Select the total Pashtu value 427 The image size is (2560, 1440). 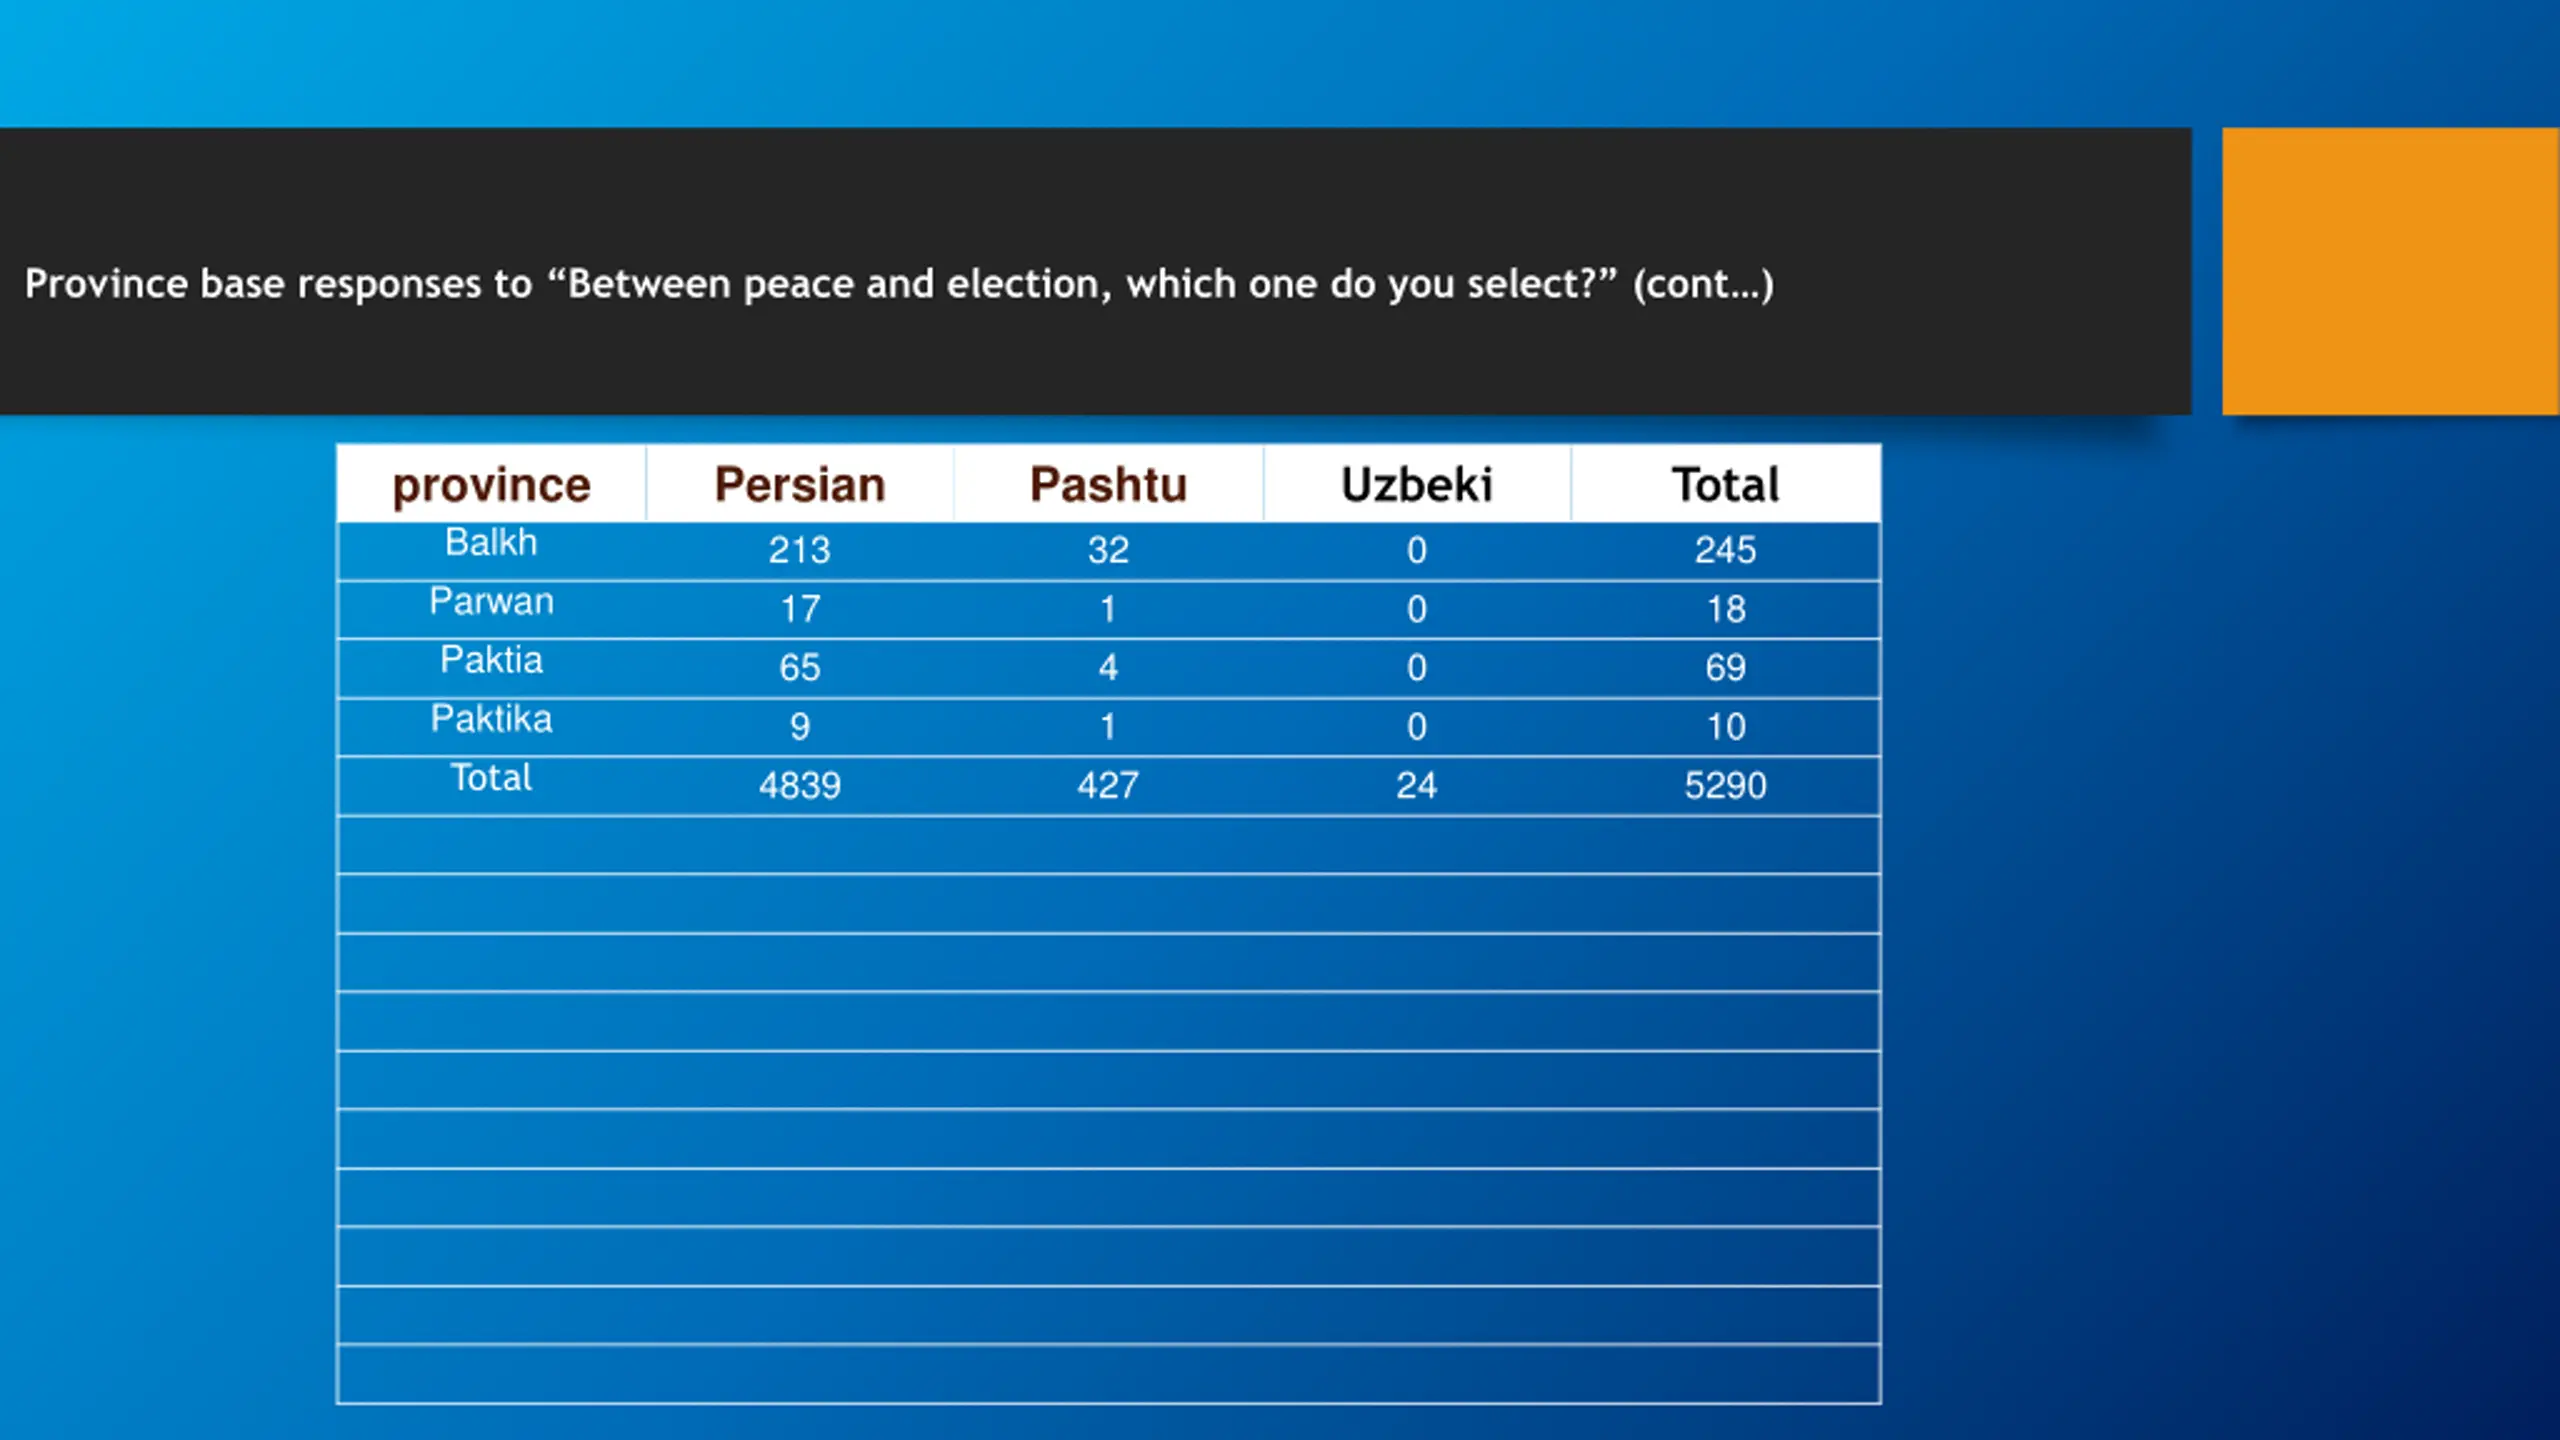(1108, 786)
